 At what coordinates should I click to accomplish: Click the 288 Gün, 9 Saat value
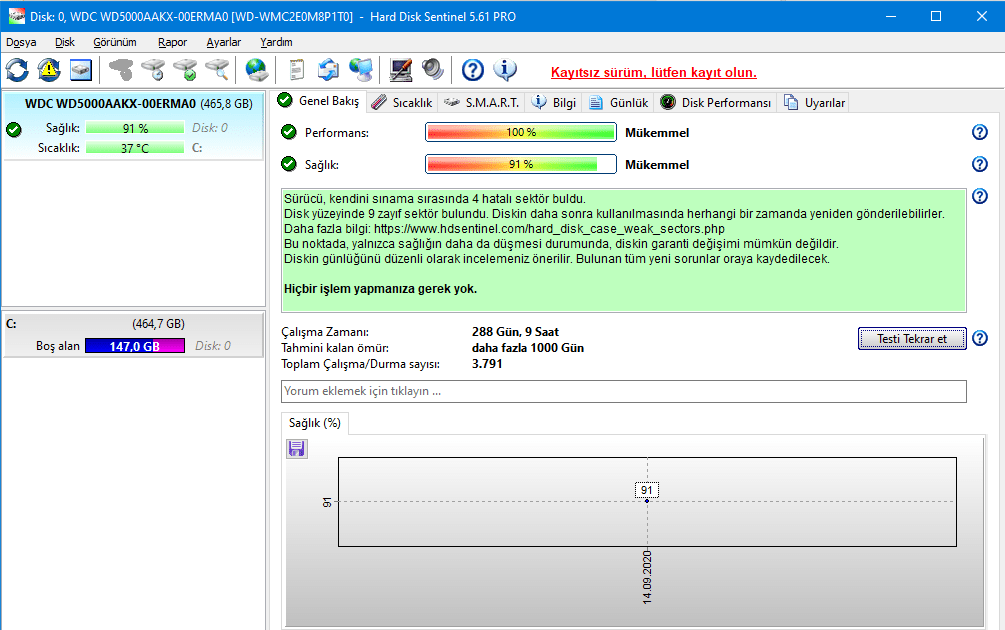click(x=515, y=332)
